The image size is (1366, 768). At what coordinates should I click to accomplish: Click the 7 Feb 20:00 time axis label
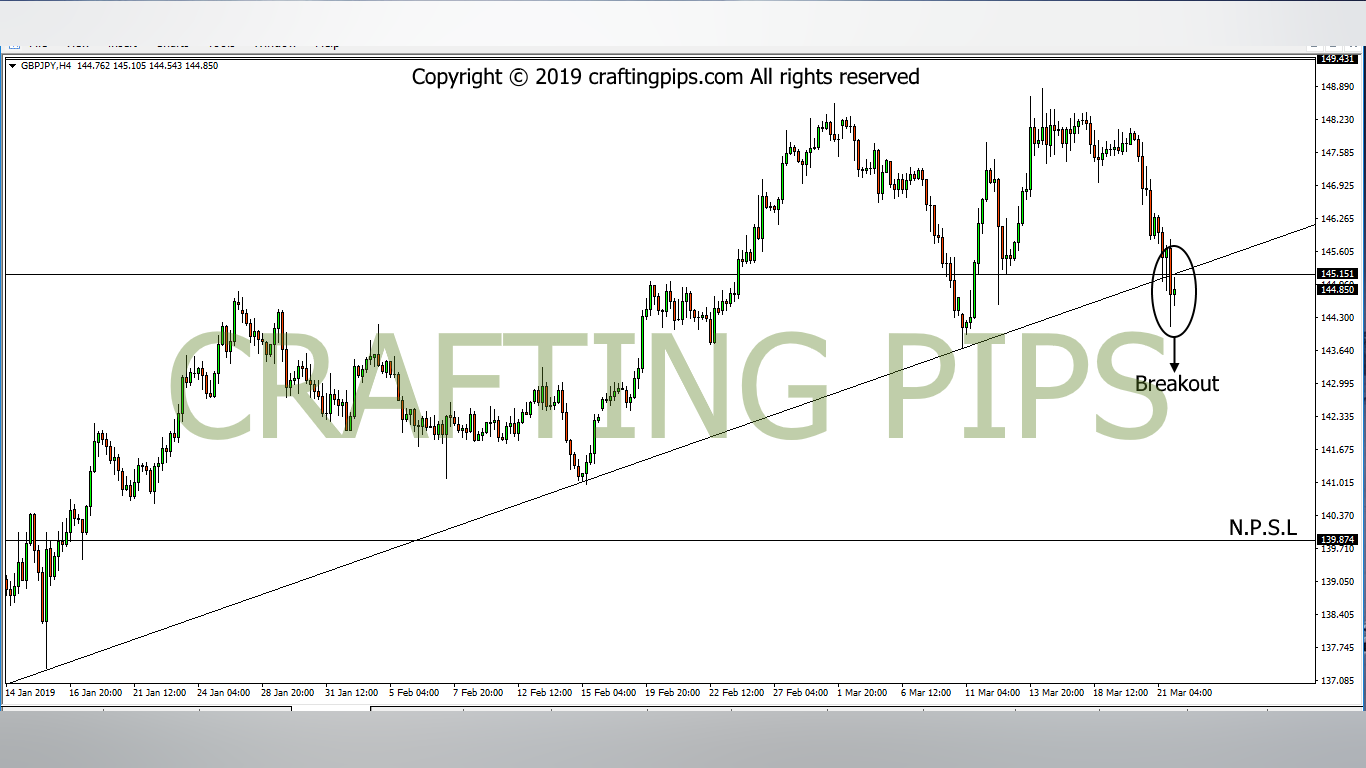click(x=478, y=692)
